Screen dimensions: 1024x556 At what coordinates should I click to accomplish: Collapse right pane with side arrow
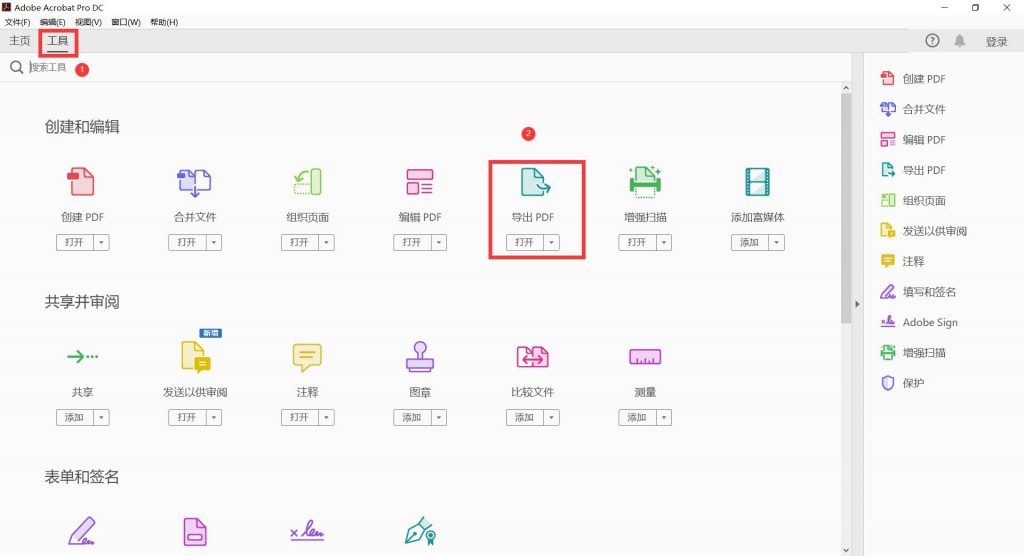[x=857, y=304]
